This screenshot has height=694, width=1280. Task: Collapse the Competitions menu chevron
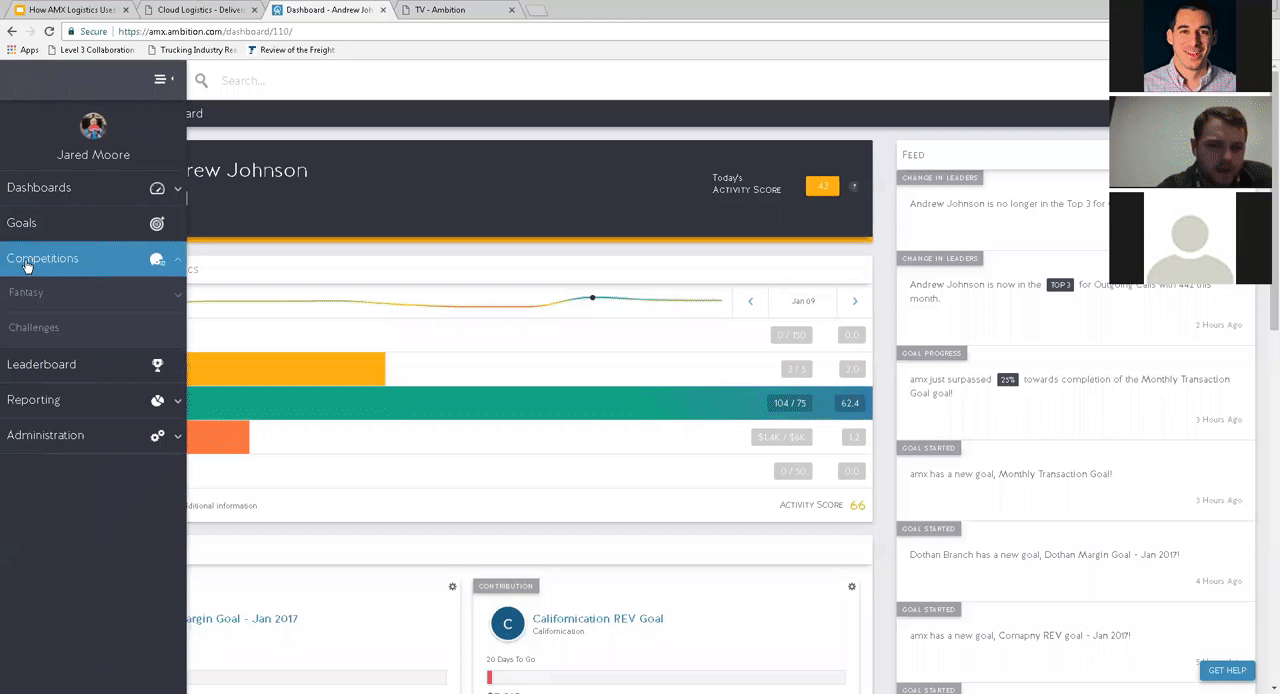178,259
